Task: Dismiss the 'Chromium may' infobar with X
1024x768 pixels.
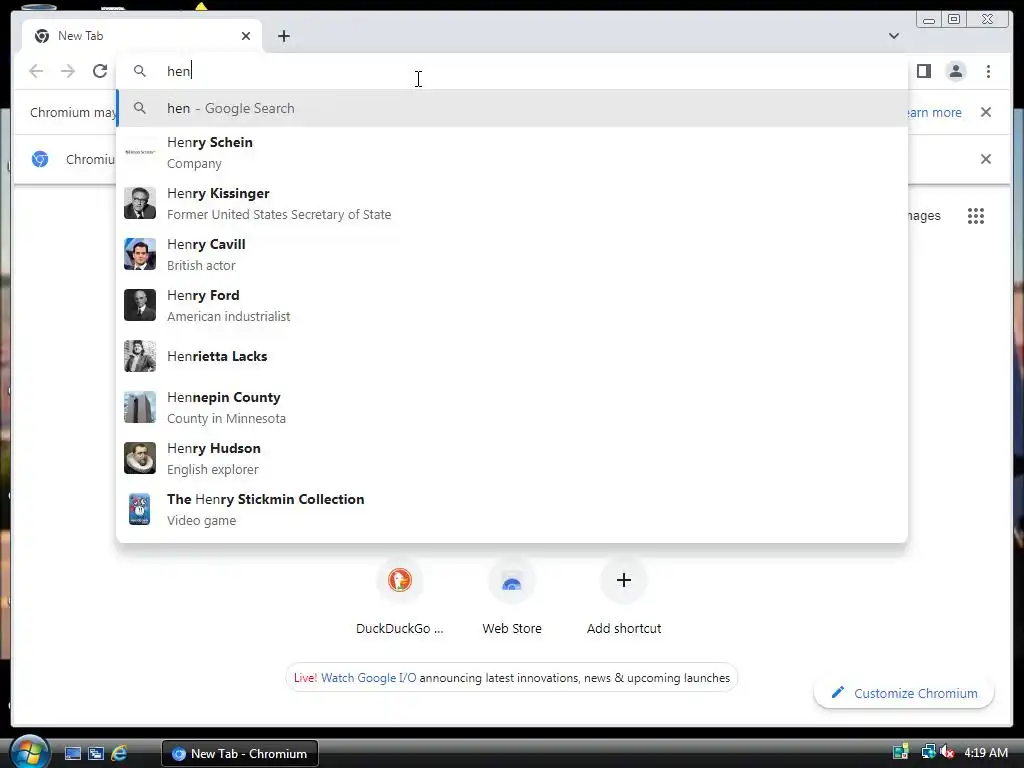Action: (986, 112)
